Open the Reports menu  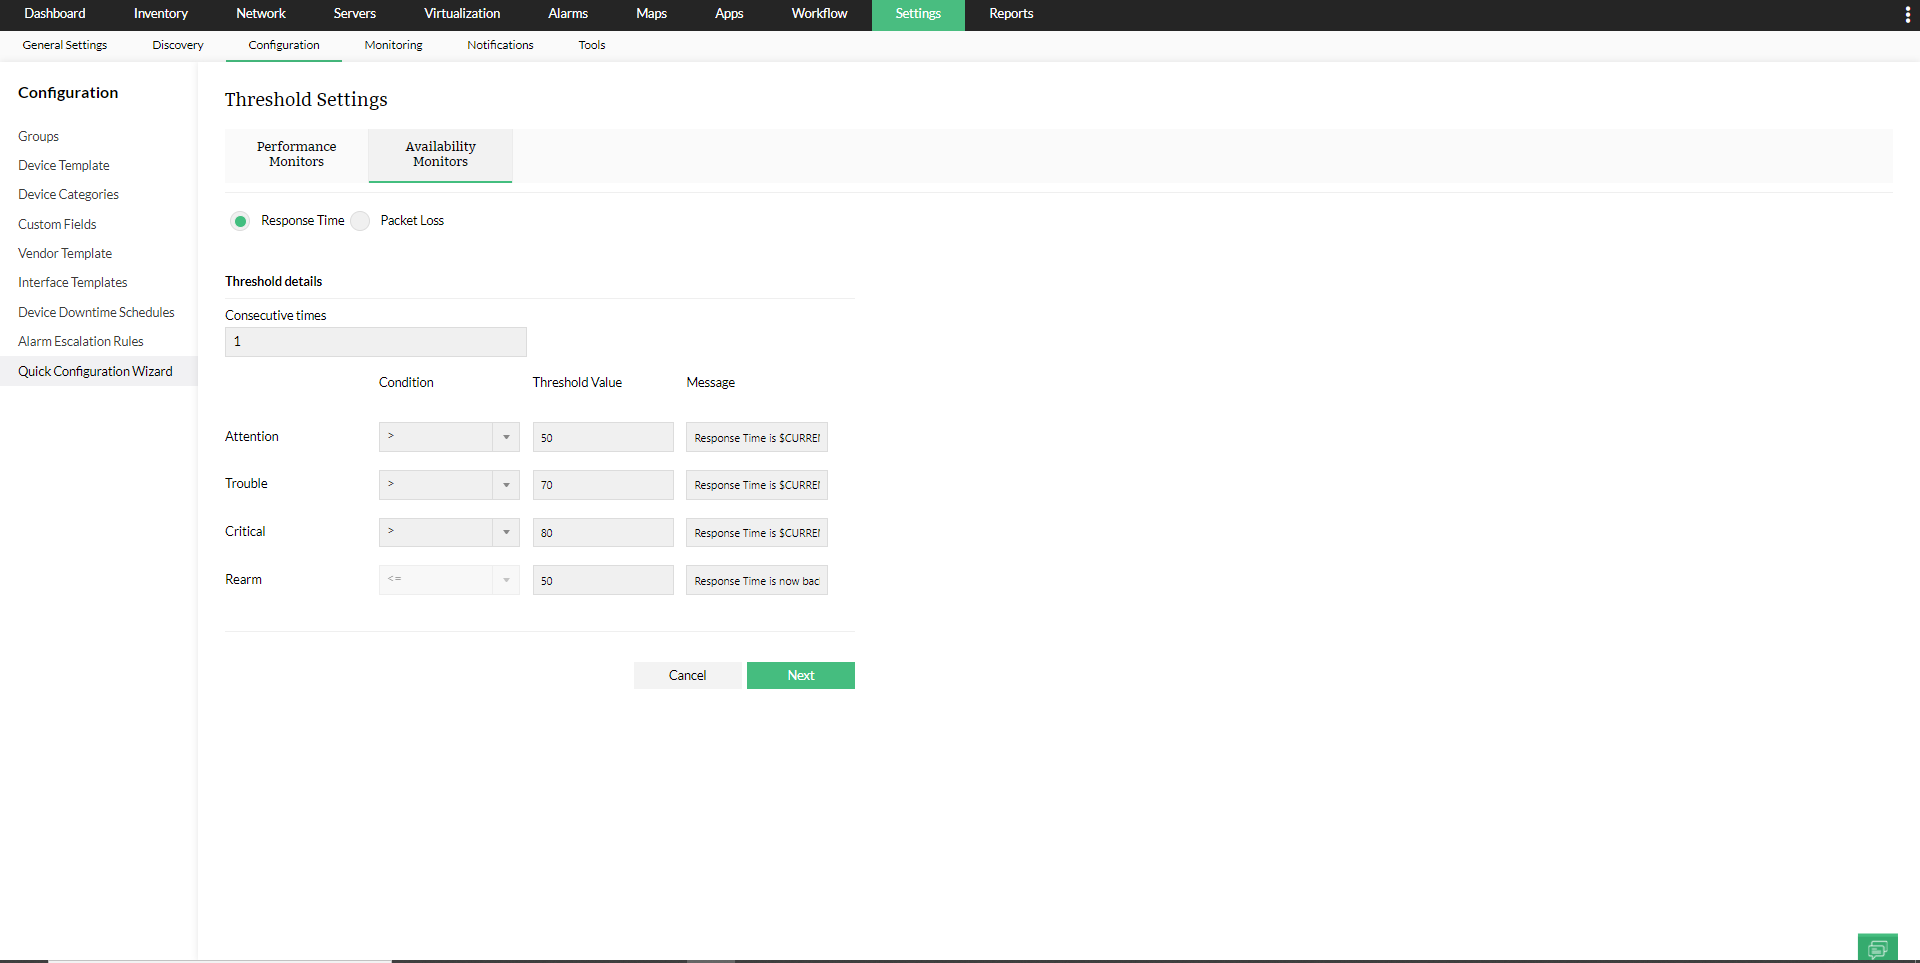pyautogui.click(x=1011, y=14)
